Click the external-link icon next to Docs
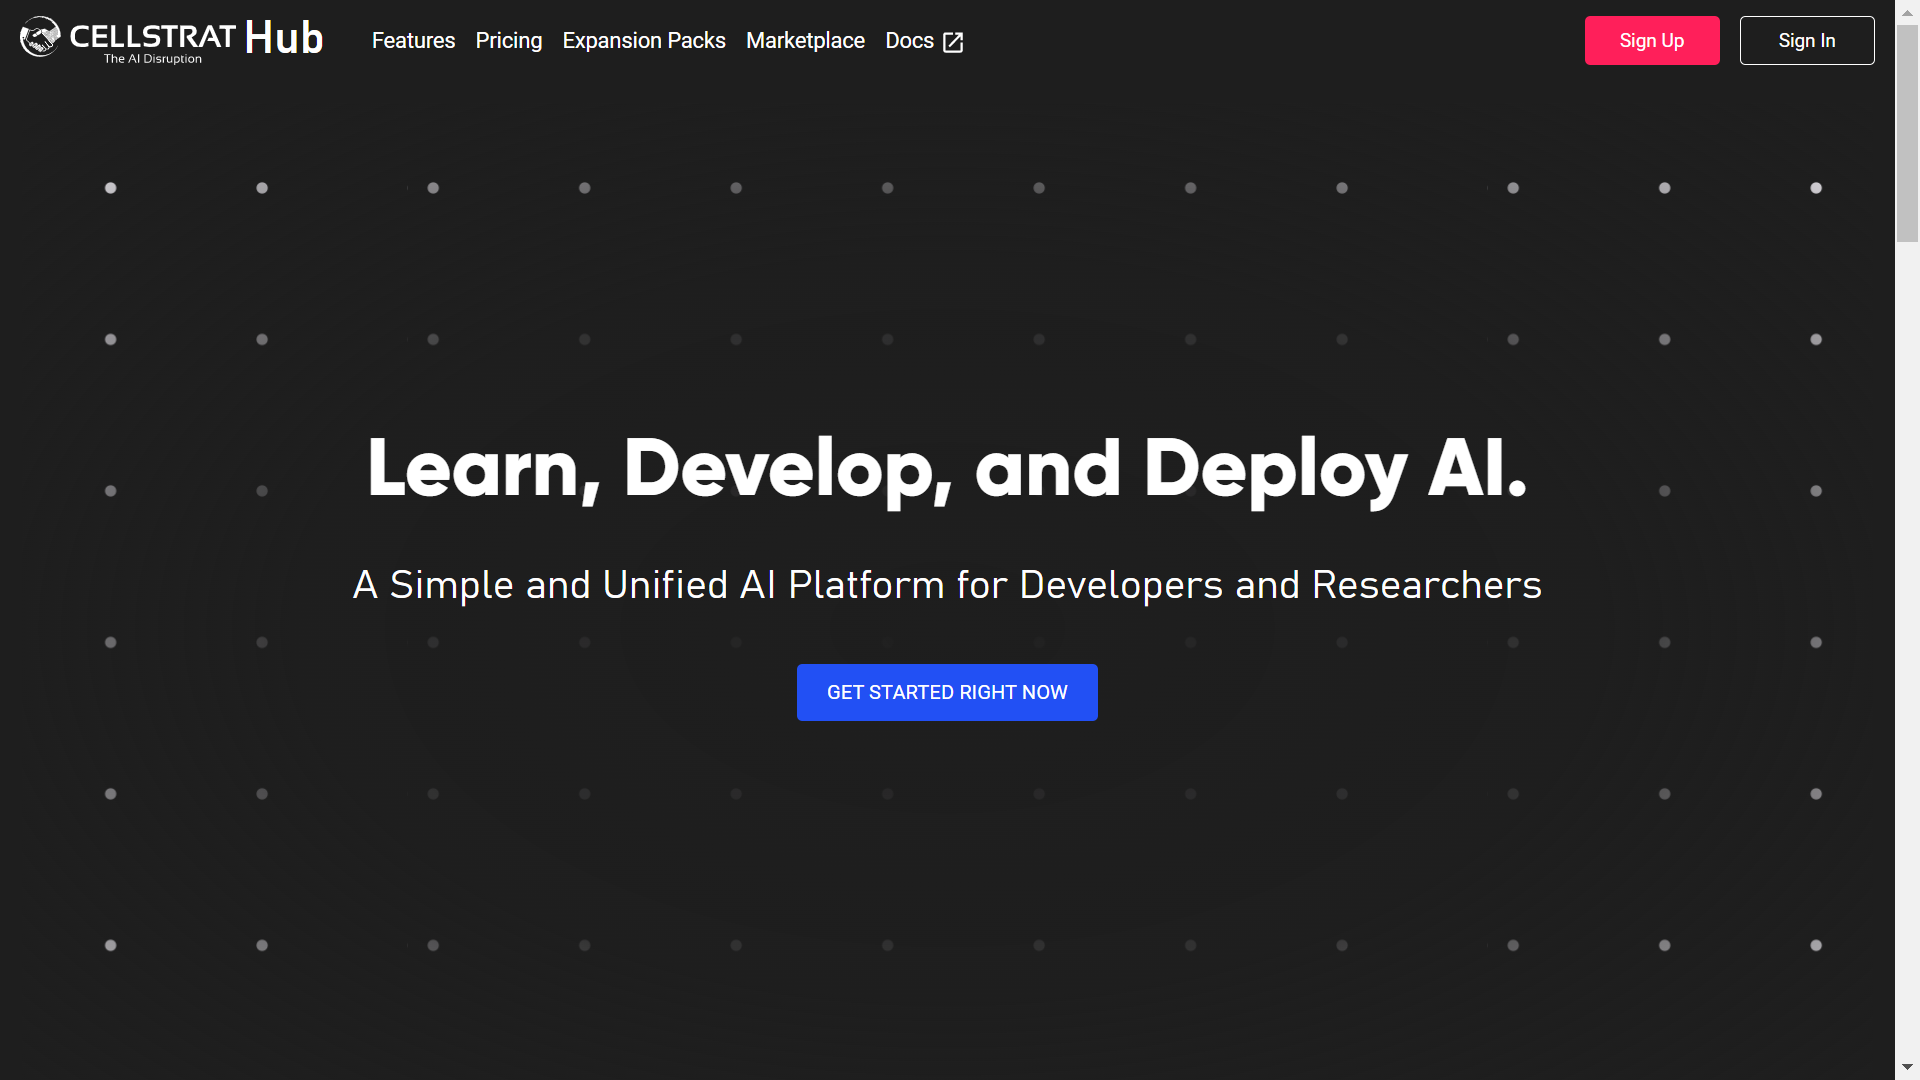Viewport: 1920px width, 1080px height. [x=953, y=42]
